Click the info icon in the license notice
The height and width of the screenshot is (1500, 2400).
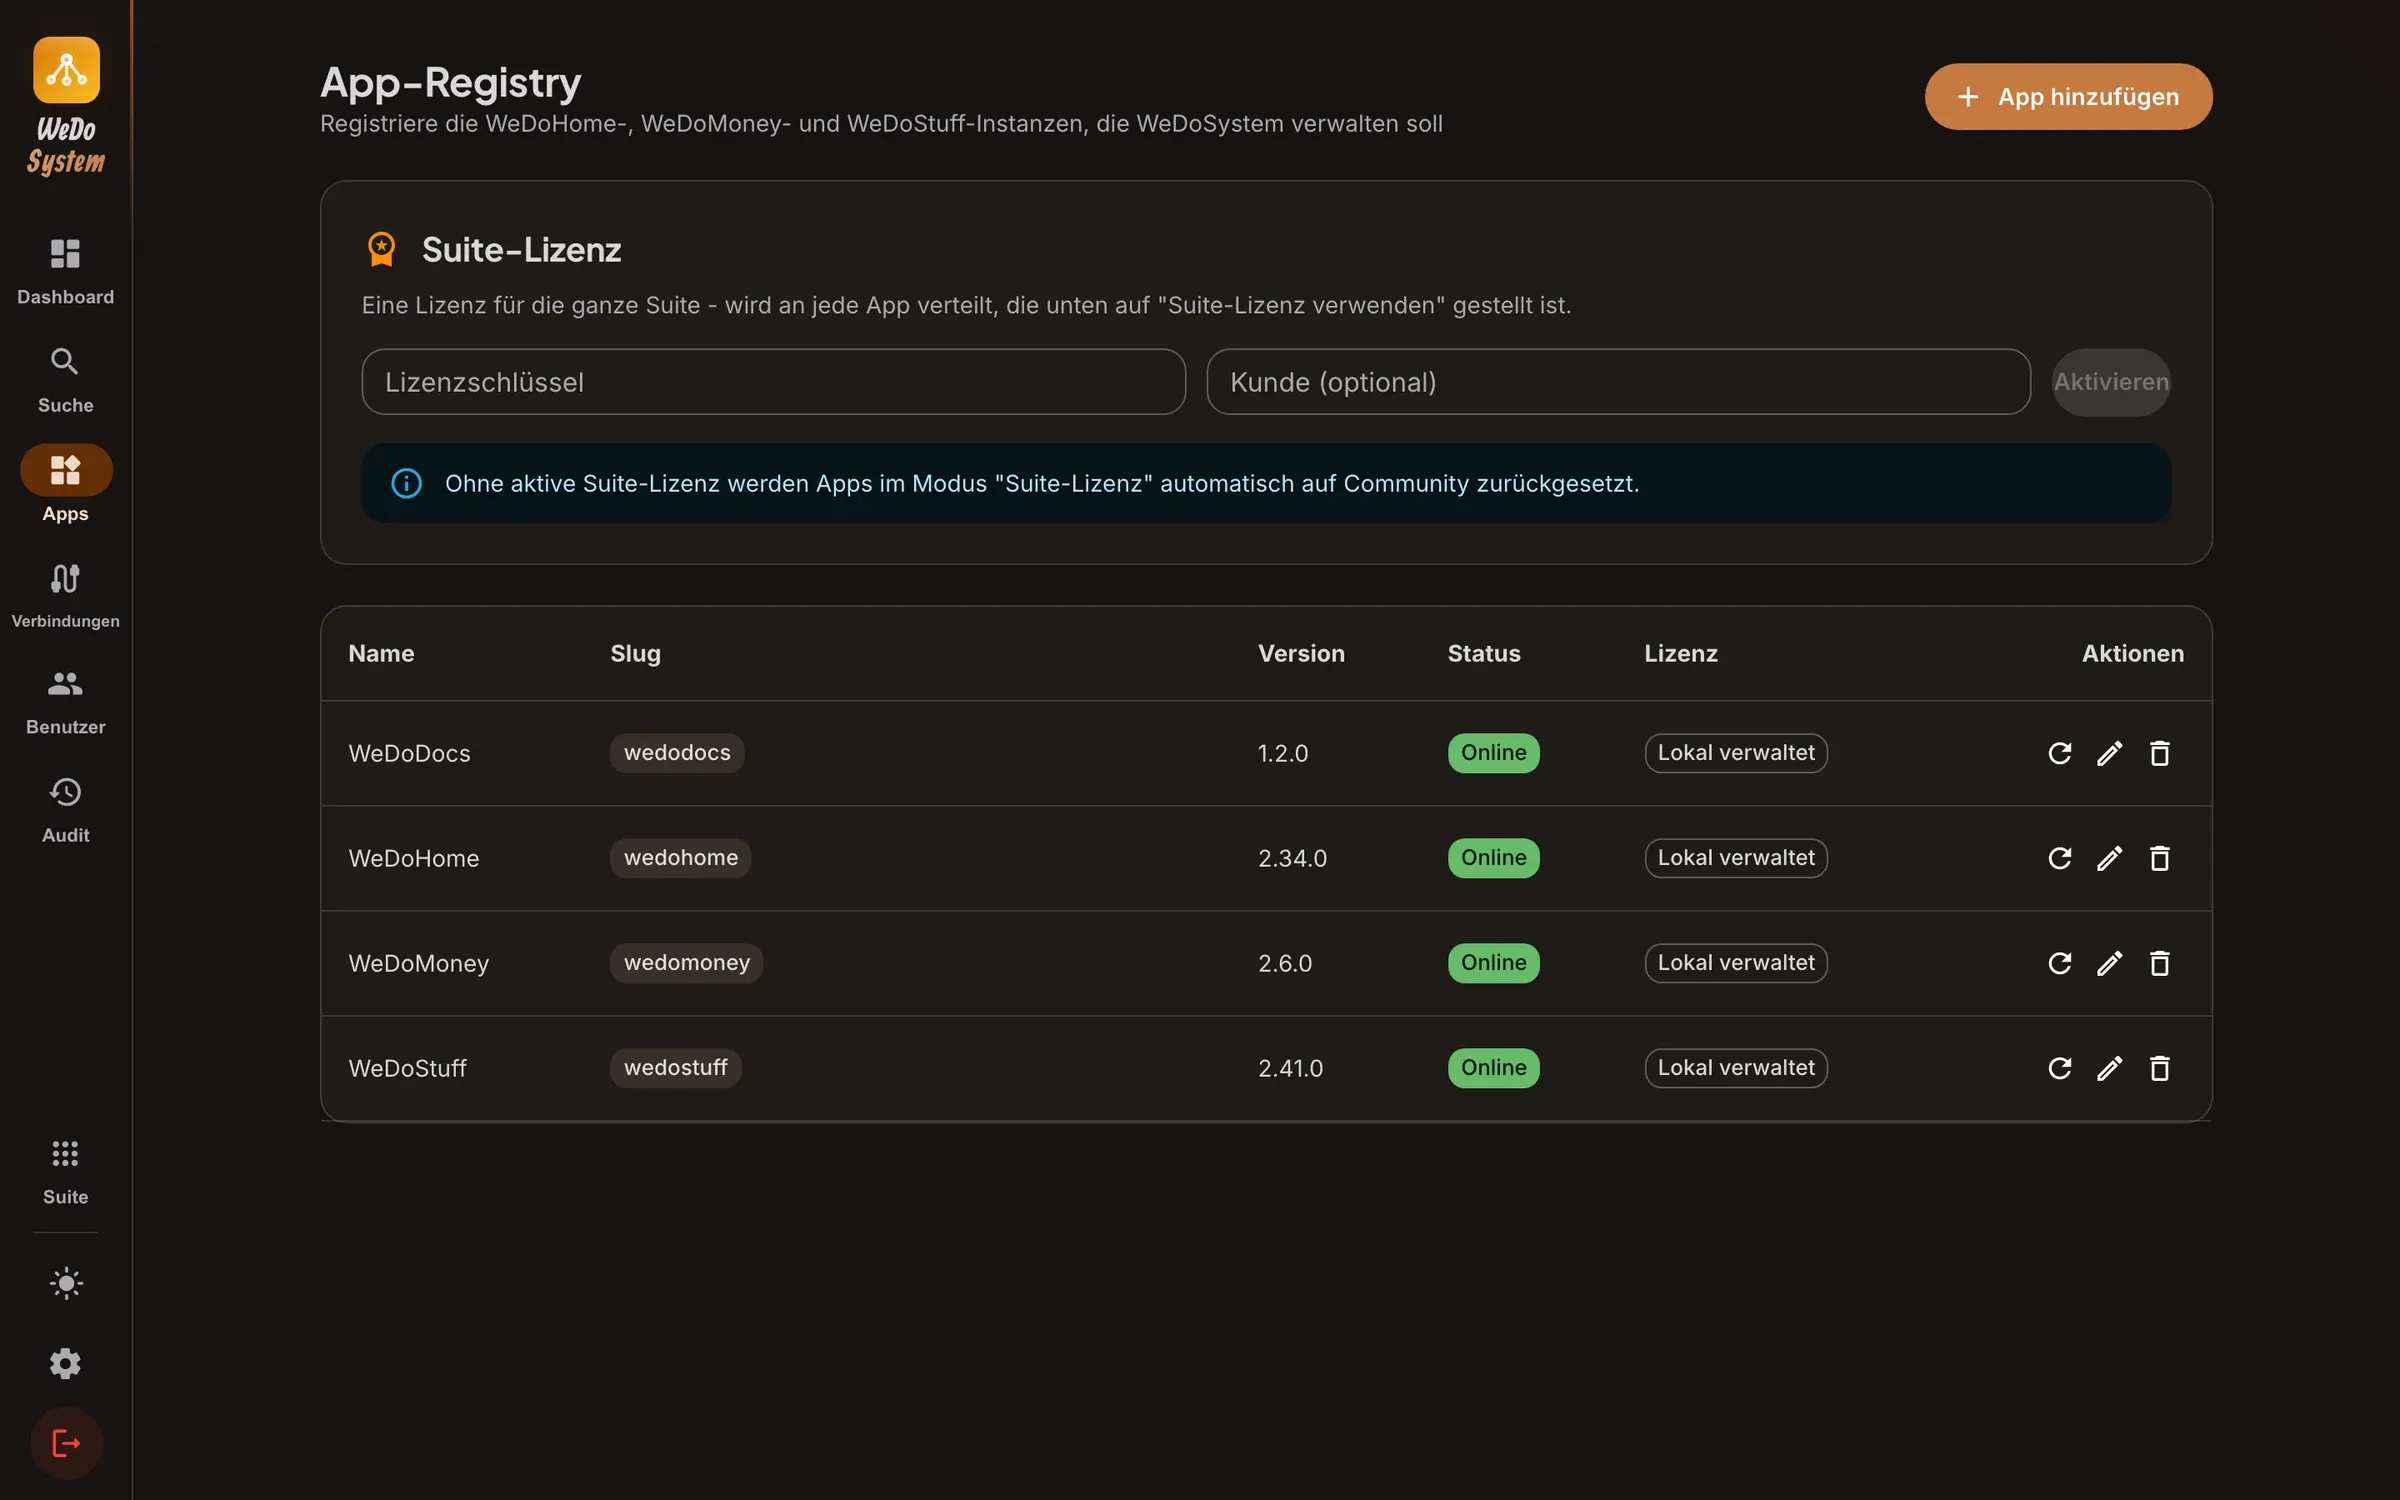coord(406,484)
